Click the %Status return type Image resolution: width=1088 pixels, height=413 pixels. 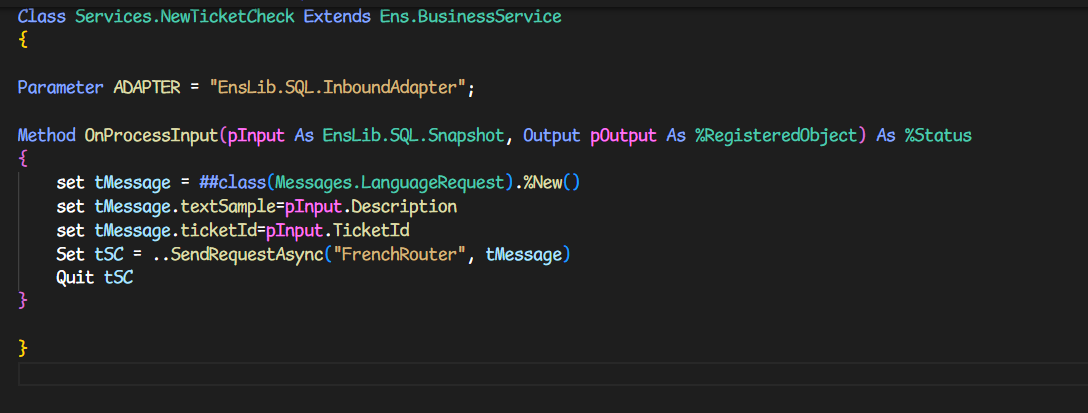[938, 135]
